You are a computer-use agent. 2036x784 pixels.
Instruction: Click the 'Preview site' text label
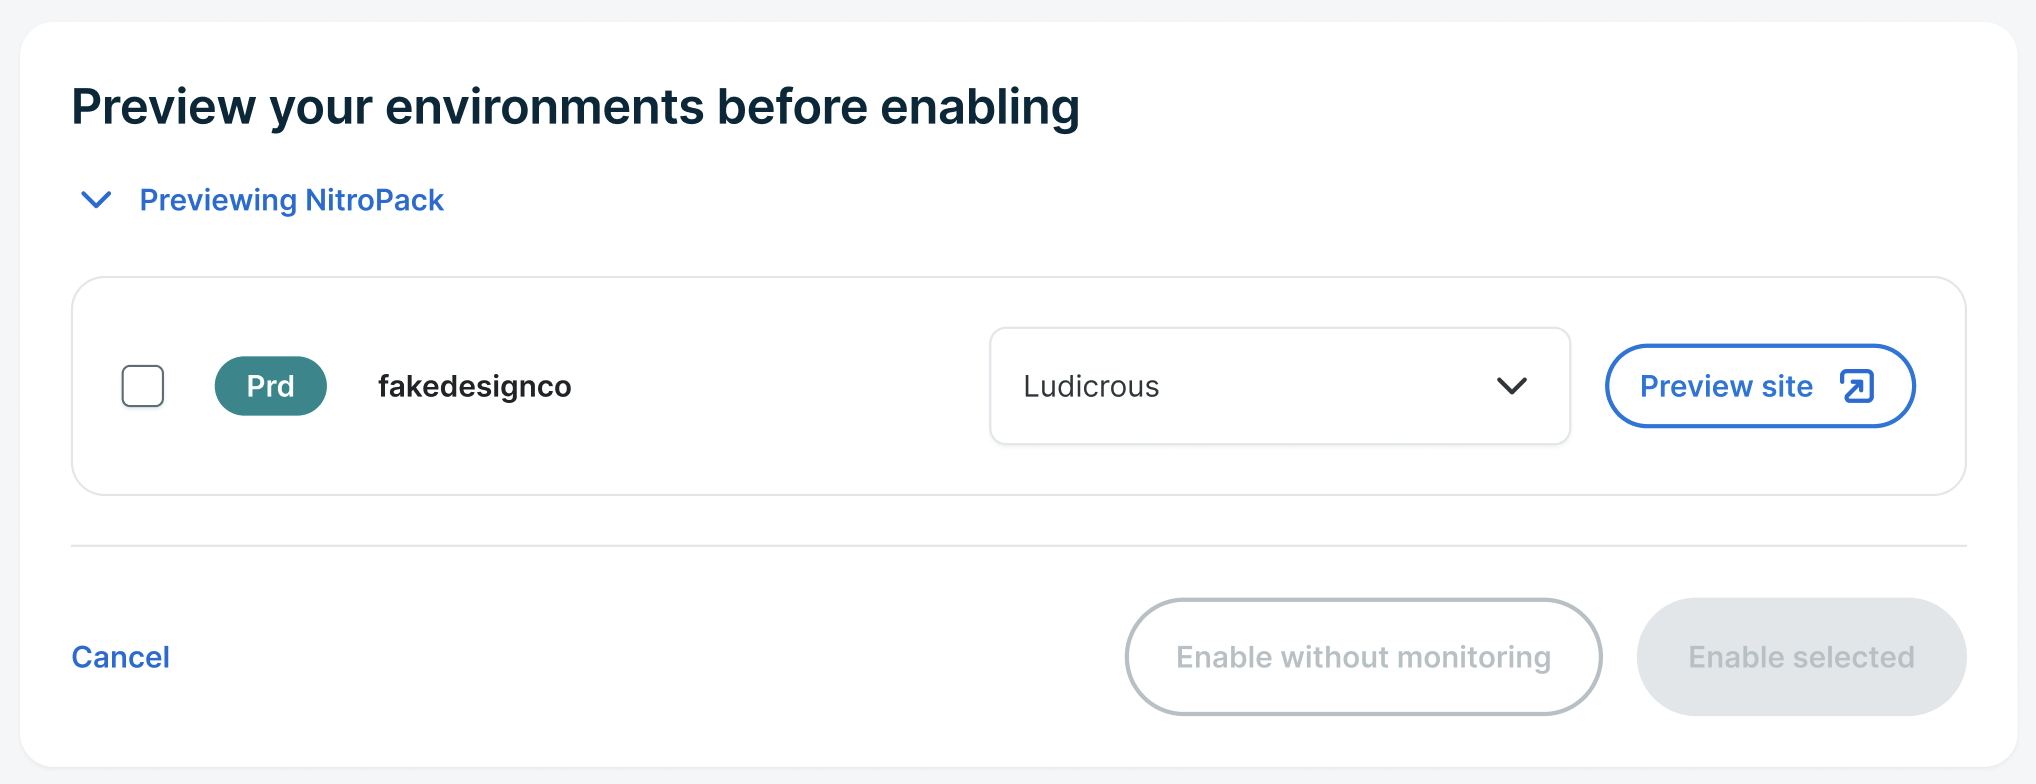tap(1726, 386)
